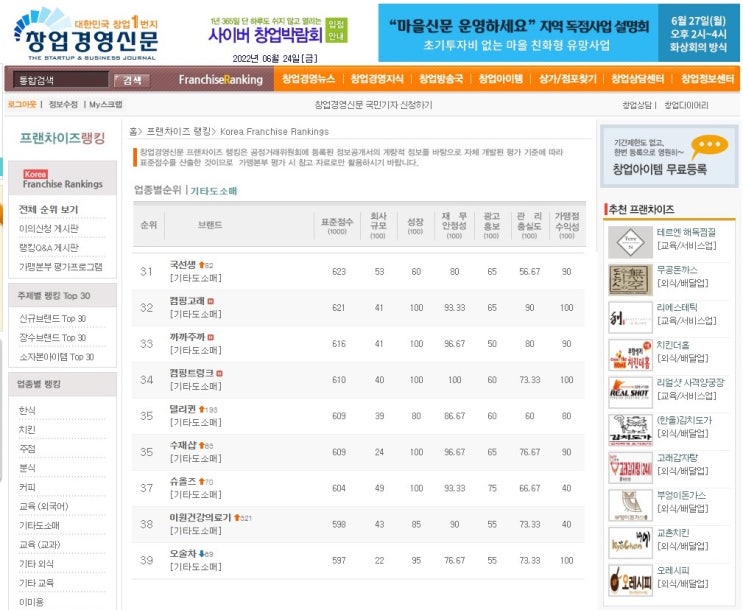Open the Kyochon logo thumbnail

[630, 543]
